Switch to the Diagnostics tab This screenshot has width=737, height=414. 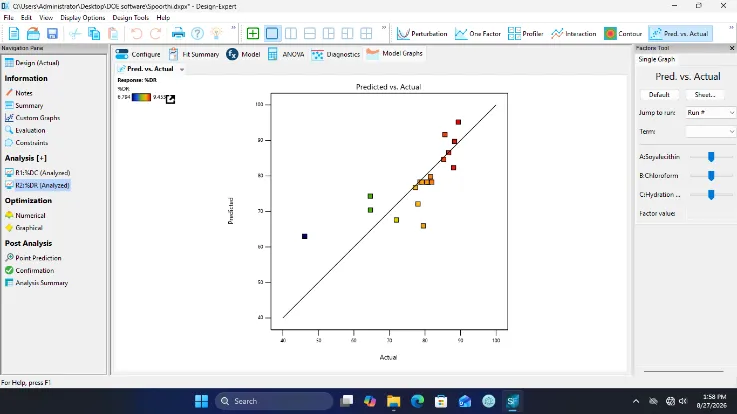click(x=336, y=54)
